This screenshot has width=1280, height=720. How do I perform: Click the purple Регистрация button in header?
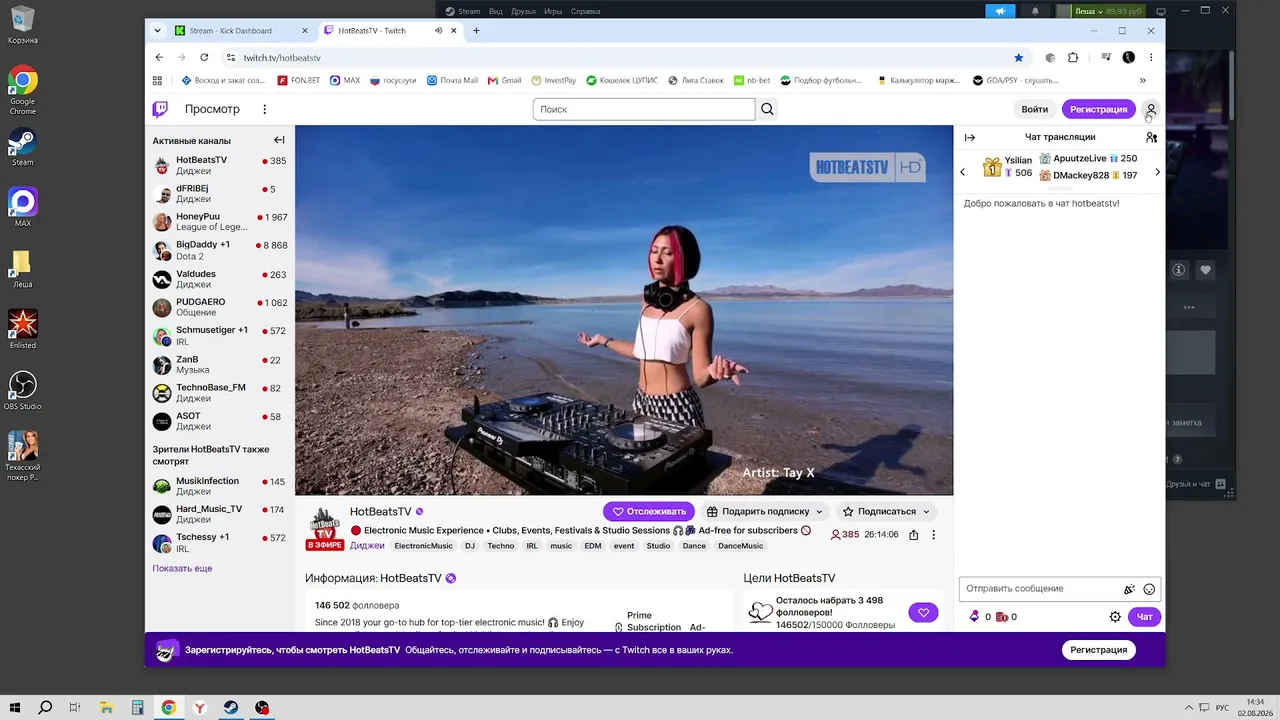1098,109
